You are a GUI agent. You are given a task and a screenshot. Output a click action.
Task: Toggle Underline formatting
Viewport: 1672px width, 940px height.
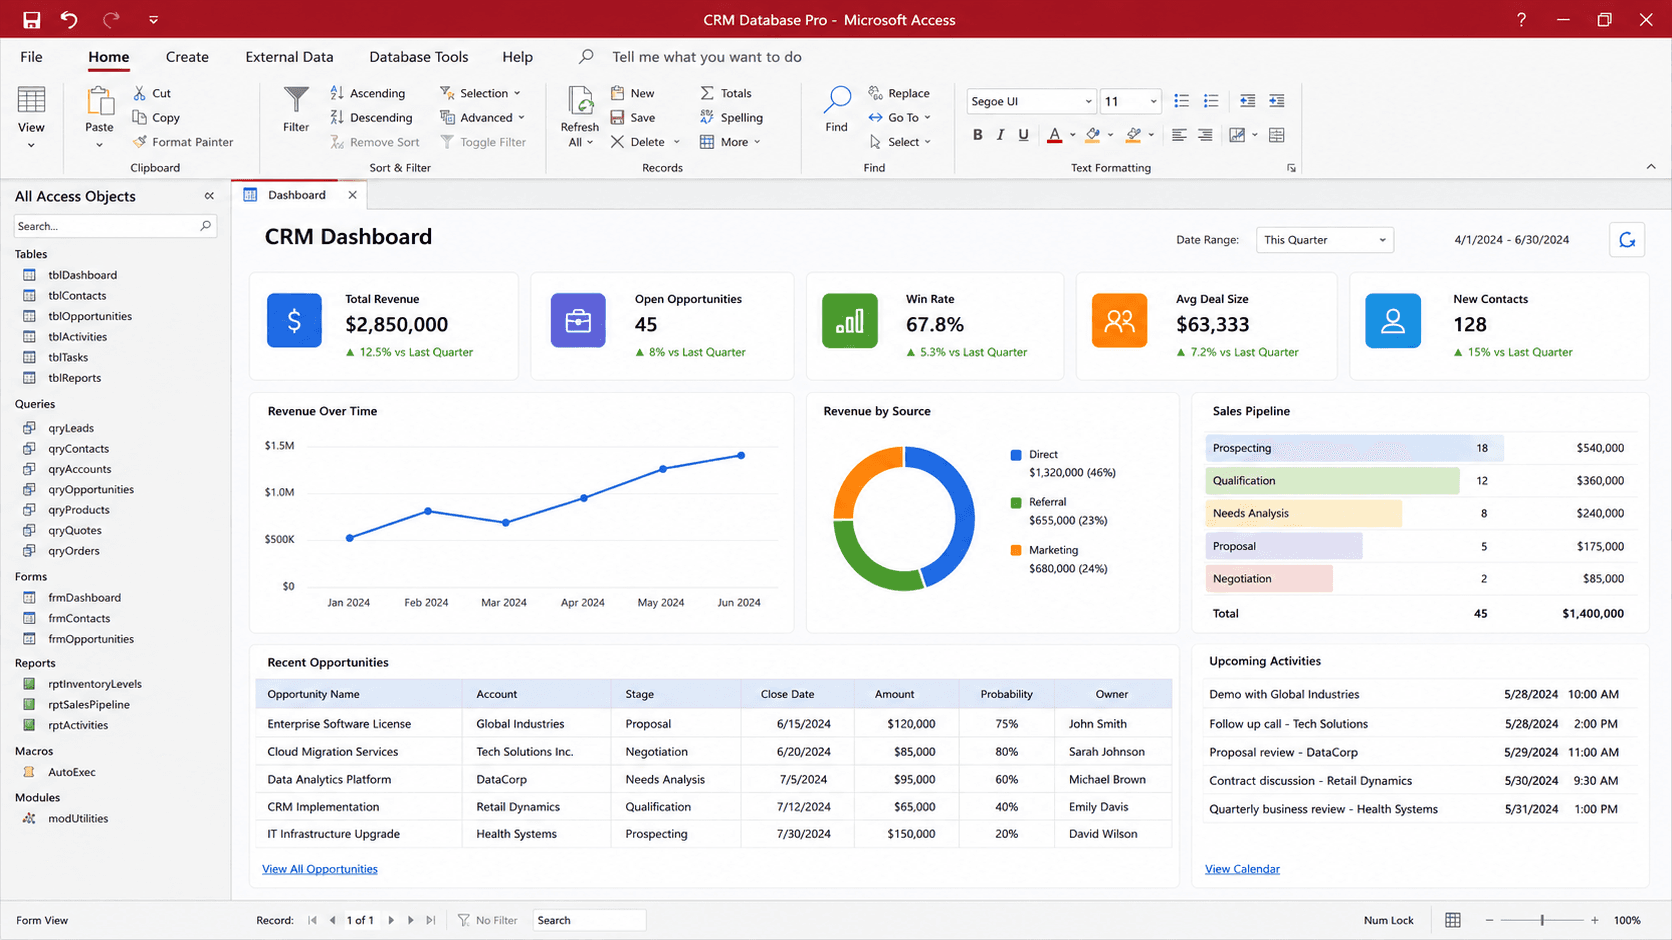click(x=1023, y=135)
